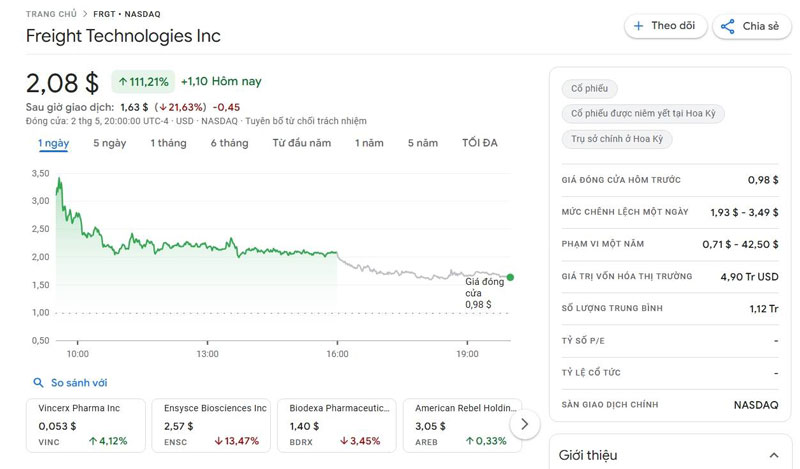Collapse the Giới thiệu section chevron
Image resolution: width=800 pixels, height=469 pixels.
pos(774,455)
